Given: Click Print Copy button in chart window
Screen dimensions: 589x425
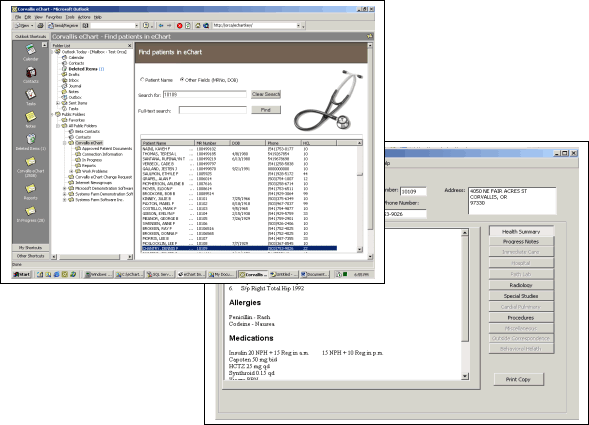Looking at the screenshot, I should (x=518, y=380).
